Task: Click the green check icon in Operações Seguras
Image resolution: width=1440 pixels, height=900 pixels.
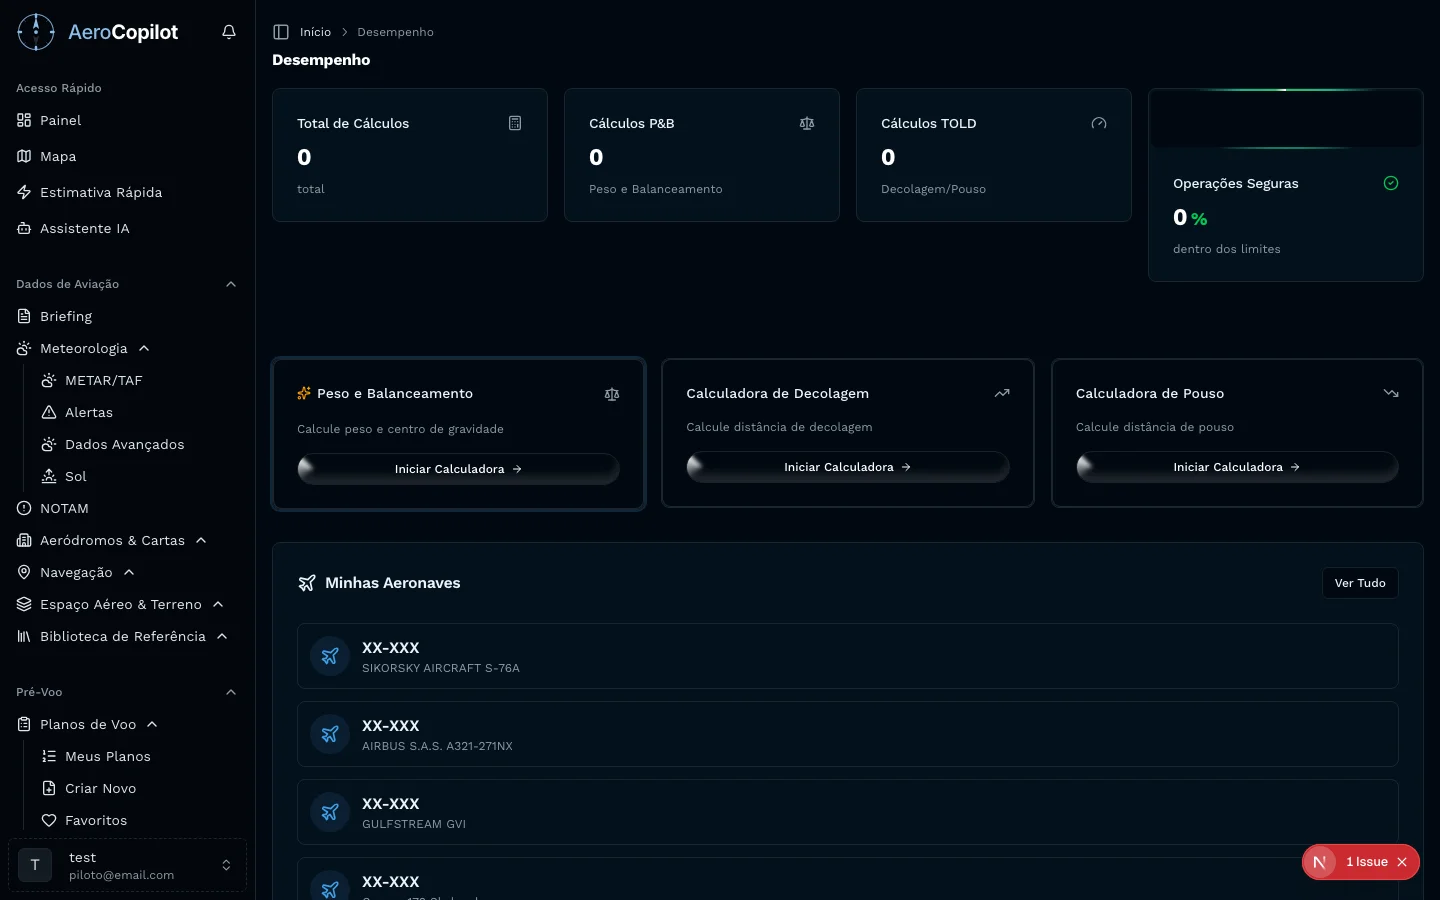Action: point(1390,183)
